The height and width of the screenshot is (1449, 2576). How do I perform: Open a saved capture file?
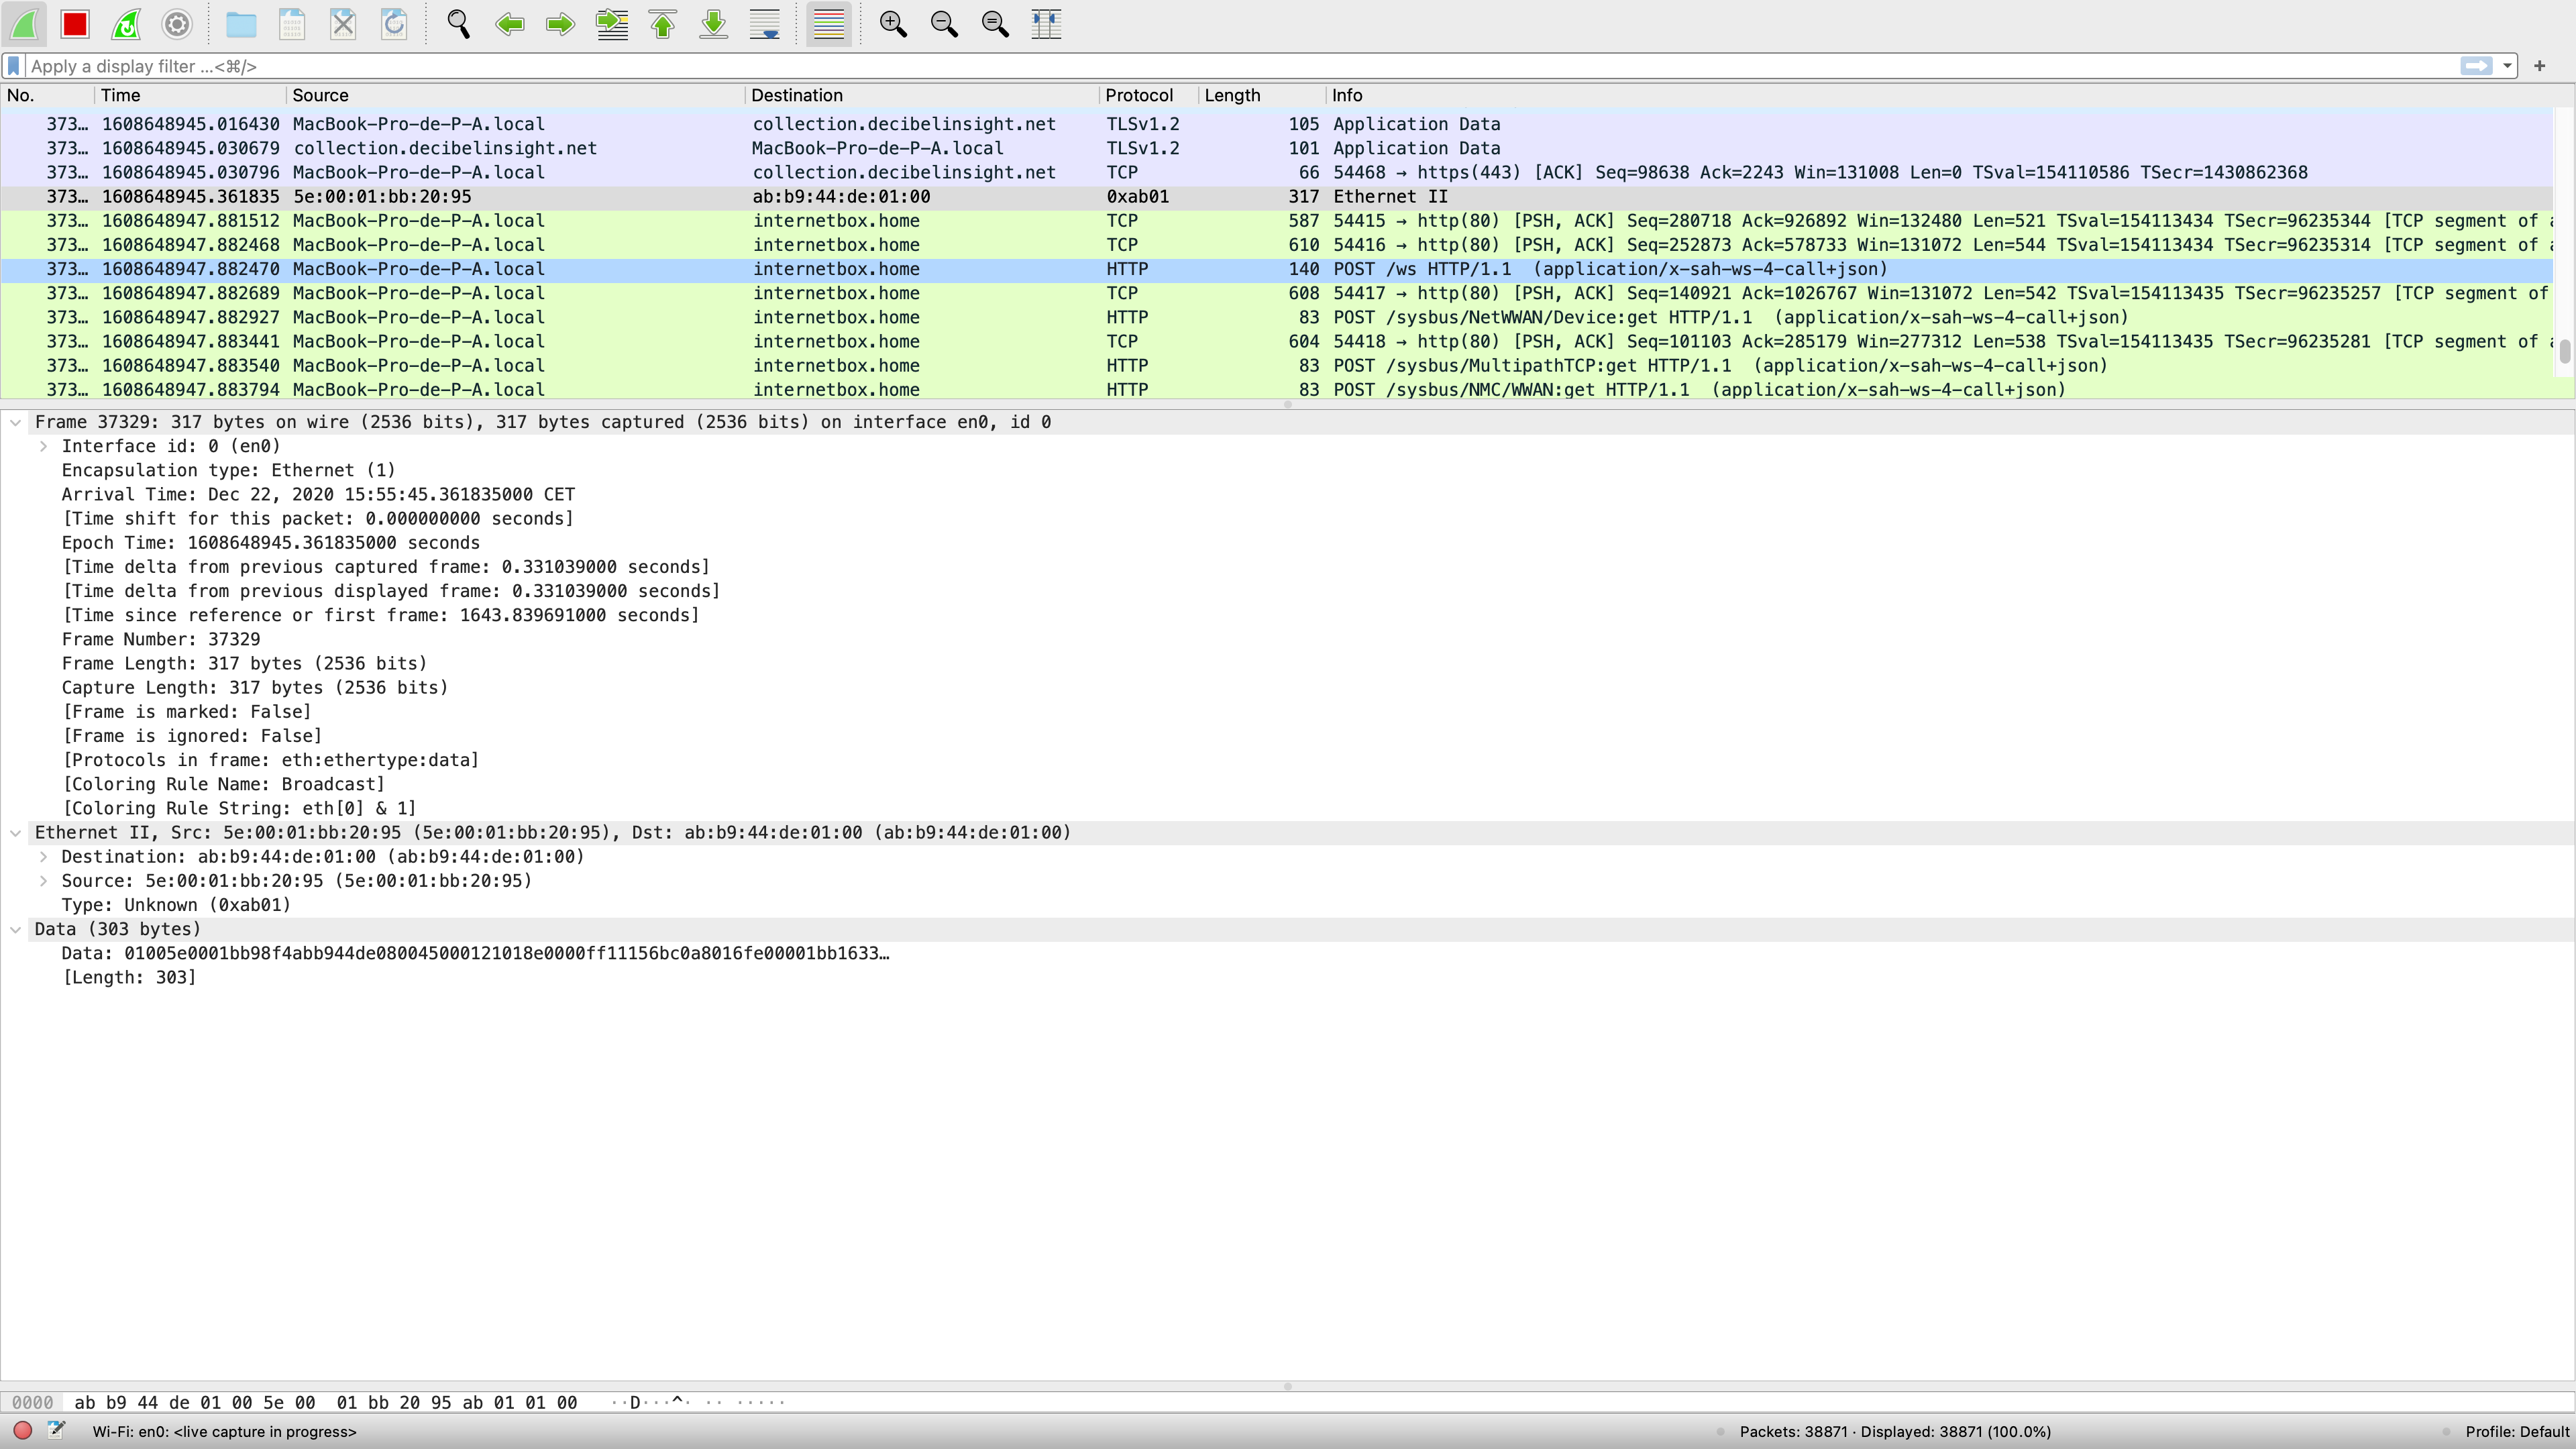click(x=241, y=24)
